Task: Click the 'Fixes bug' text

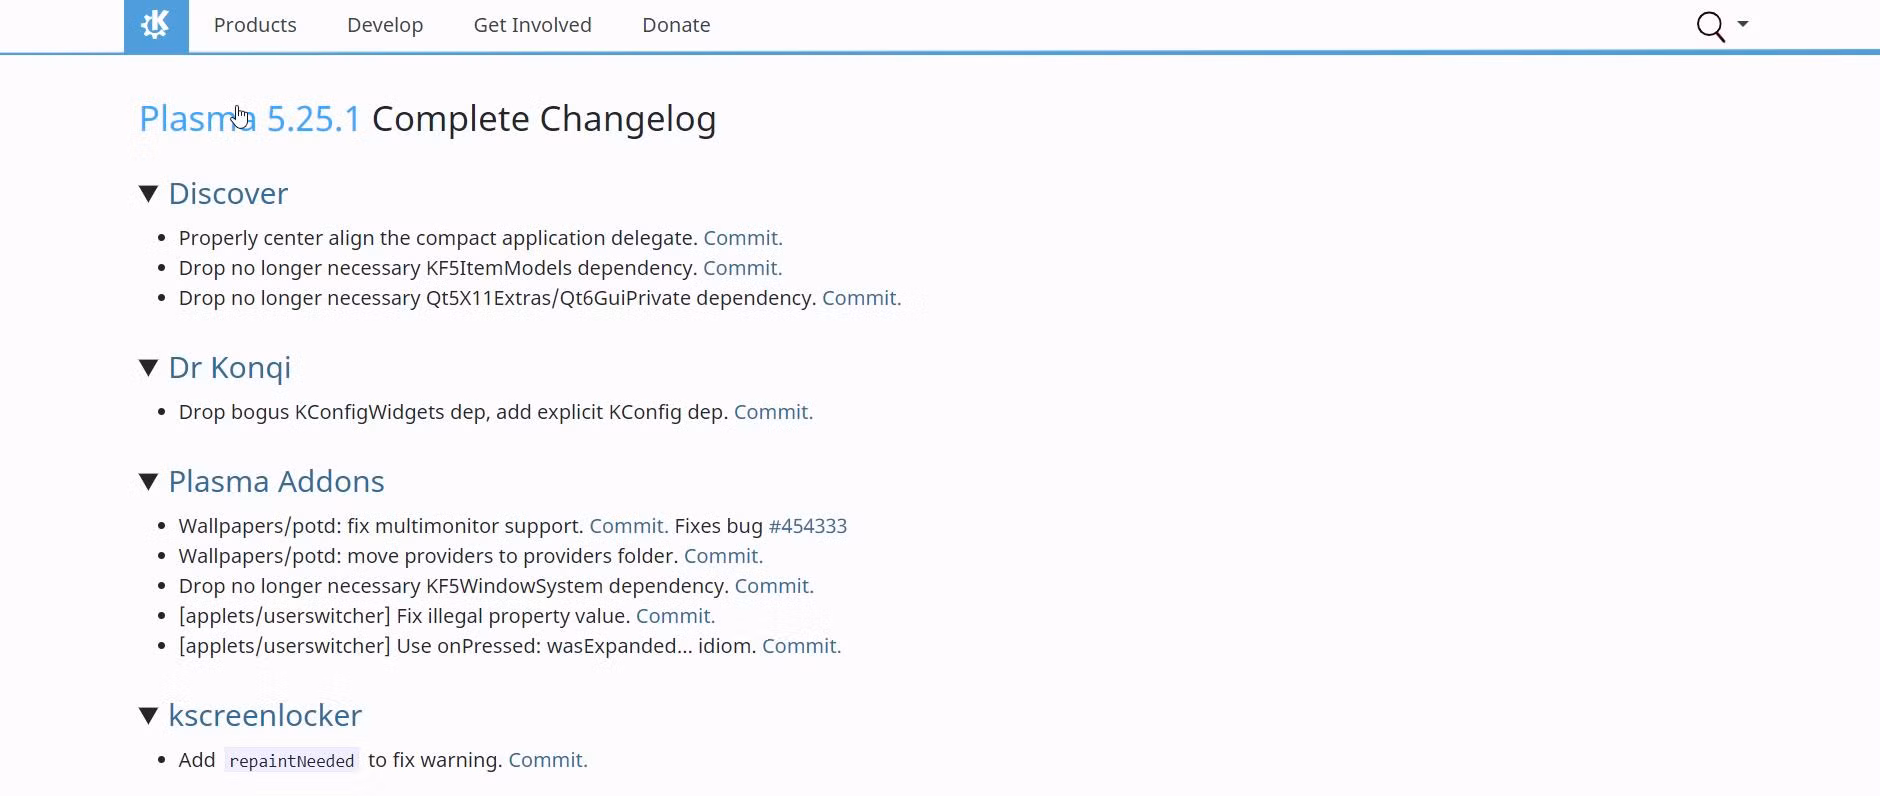Action: point(718,526)
